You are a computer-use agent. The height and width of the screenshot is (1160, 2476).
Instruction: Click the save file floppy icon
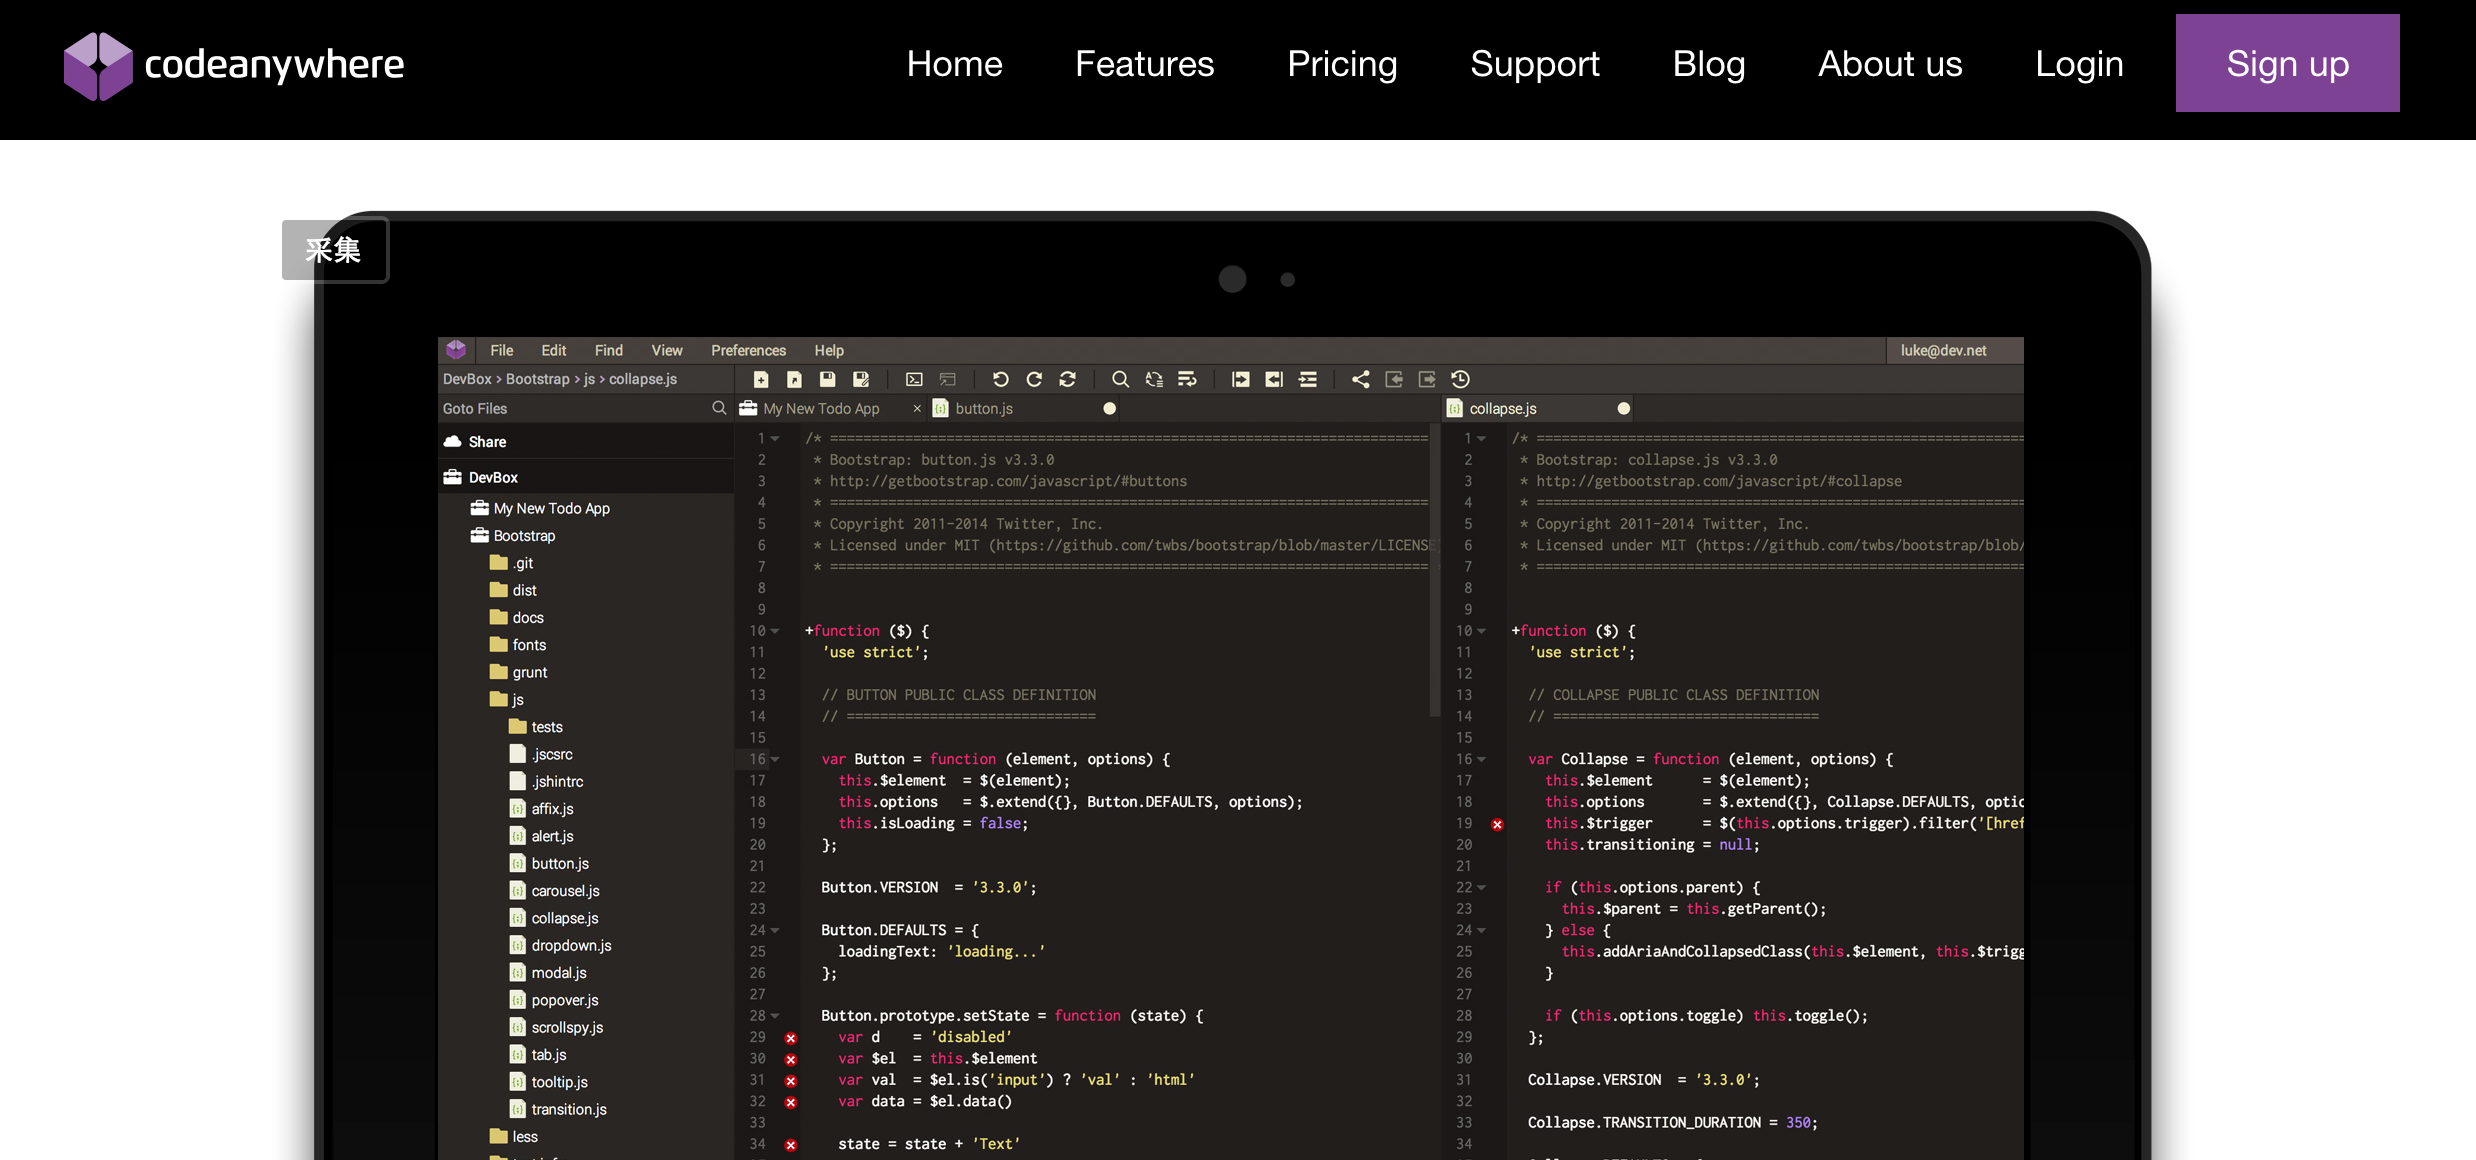pos(827,379)
